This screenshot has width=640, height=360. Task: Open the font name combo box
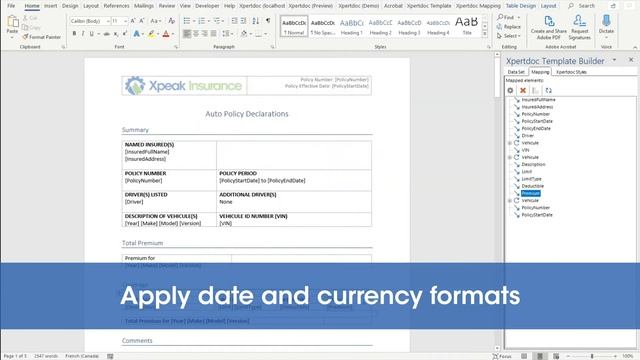90,21
